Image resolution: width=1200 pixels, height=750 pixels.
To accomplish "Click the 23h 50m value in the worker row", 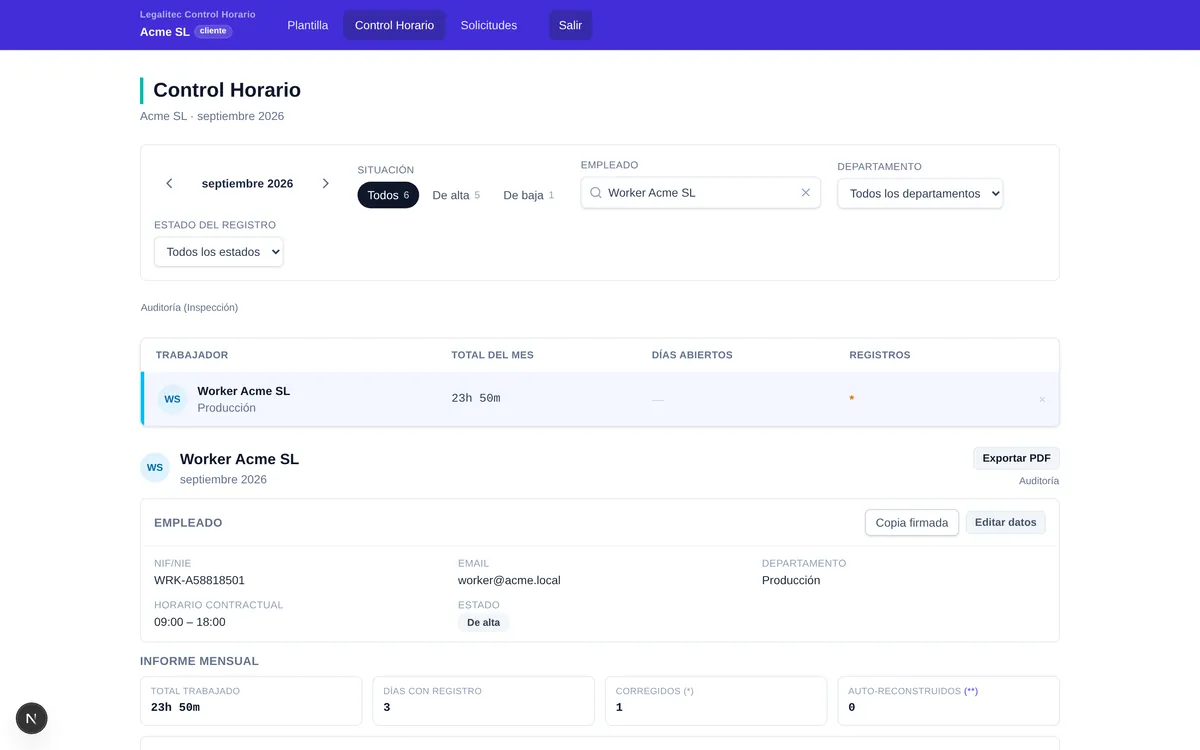I will click(476, 399).
